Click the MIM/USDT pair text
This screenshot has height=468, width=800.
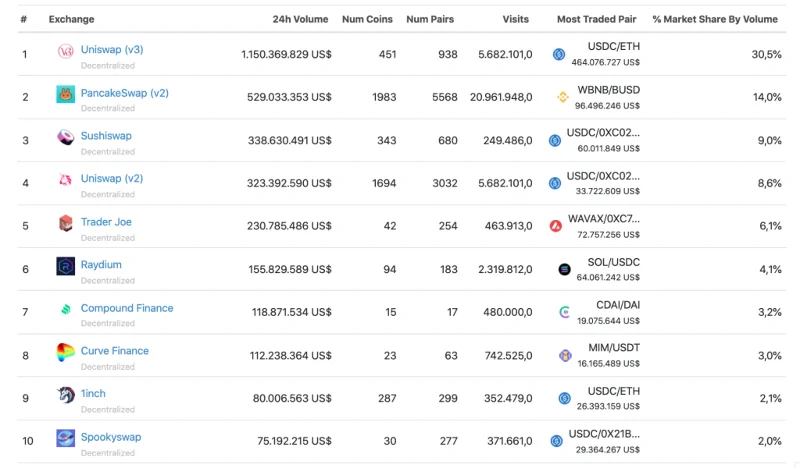coord(614,348)
